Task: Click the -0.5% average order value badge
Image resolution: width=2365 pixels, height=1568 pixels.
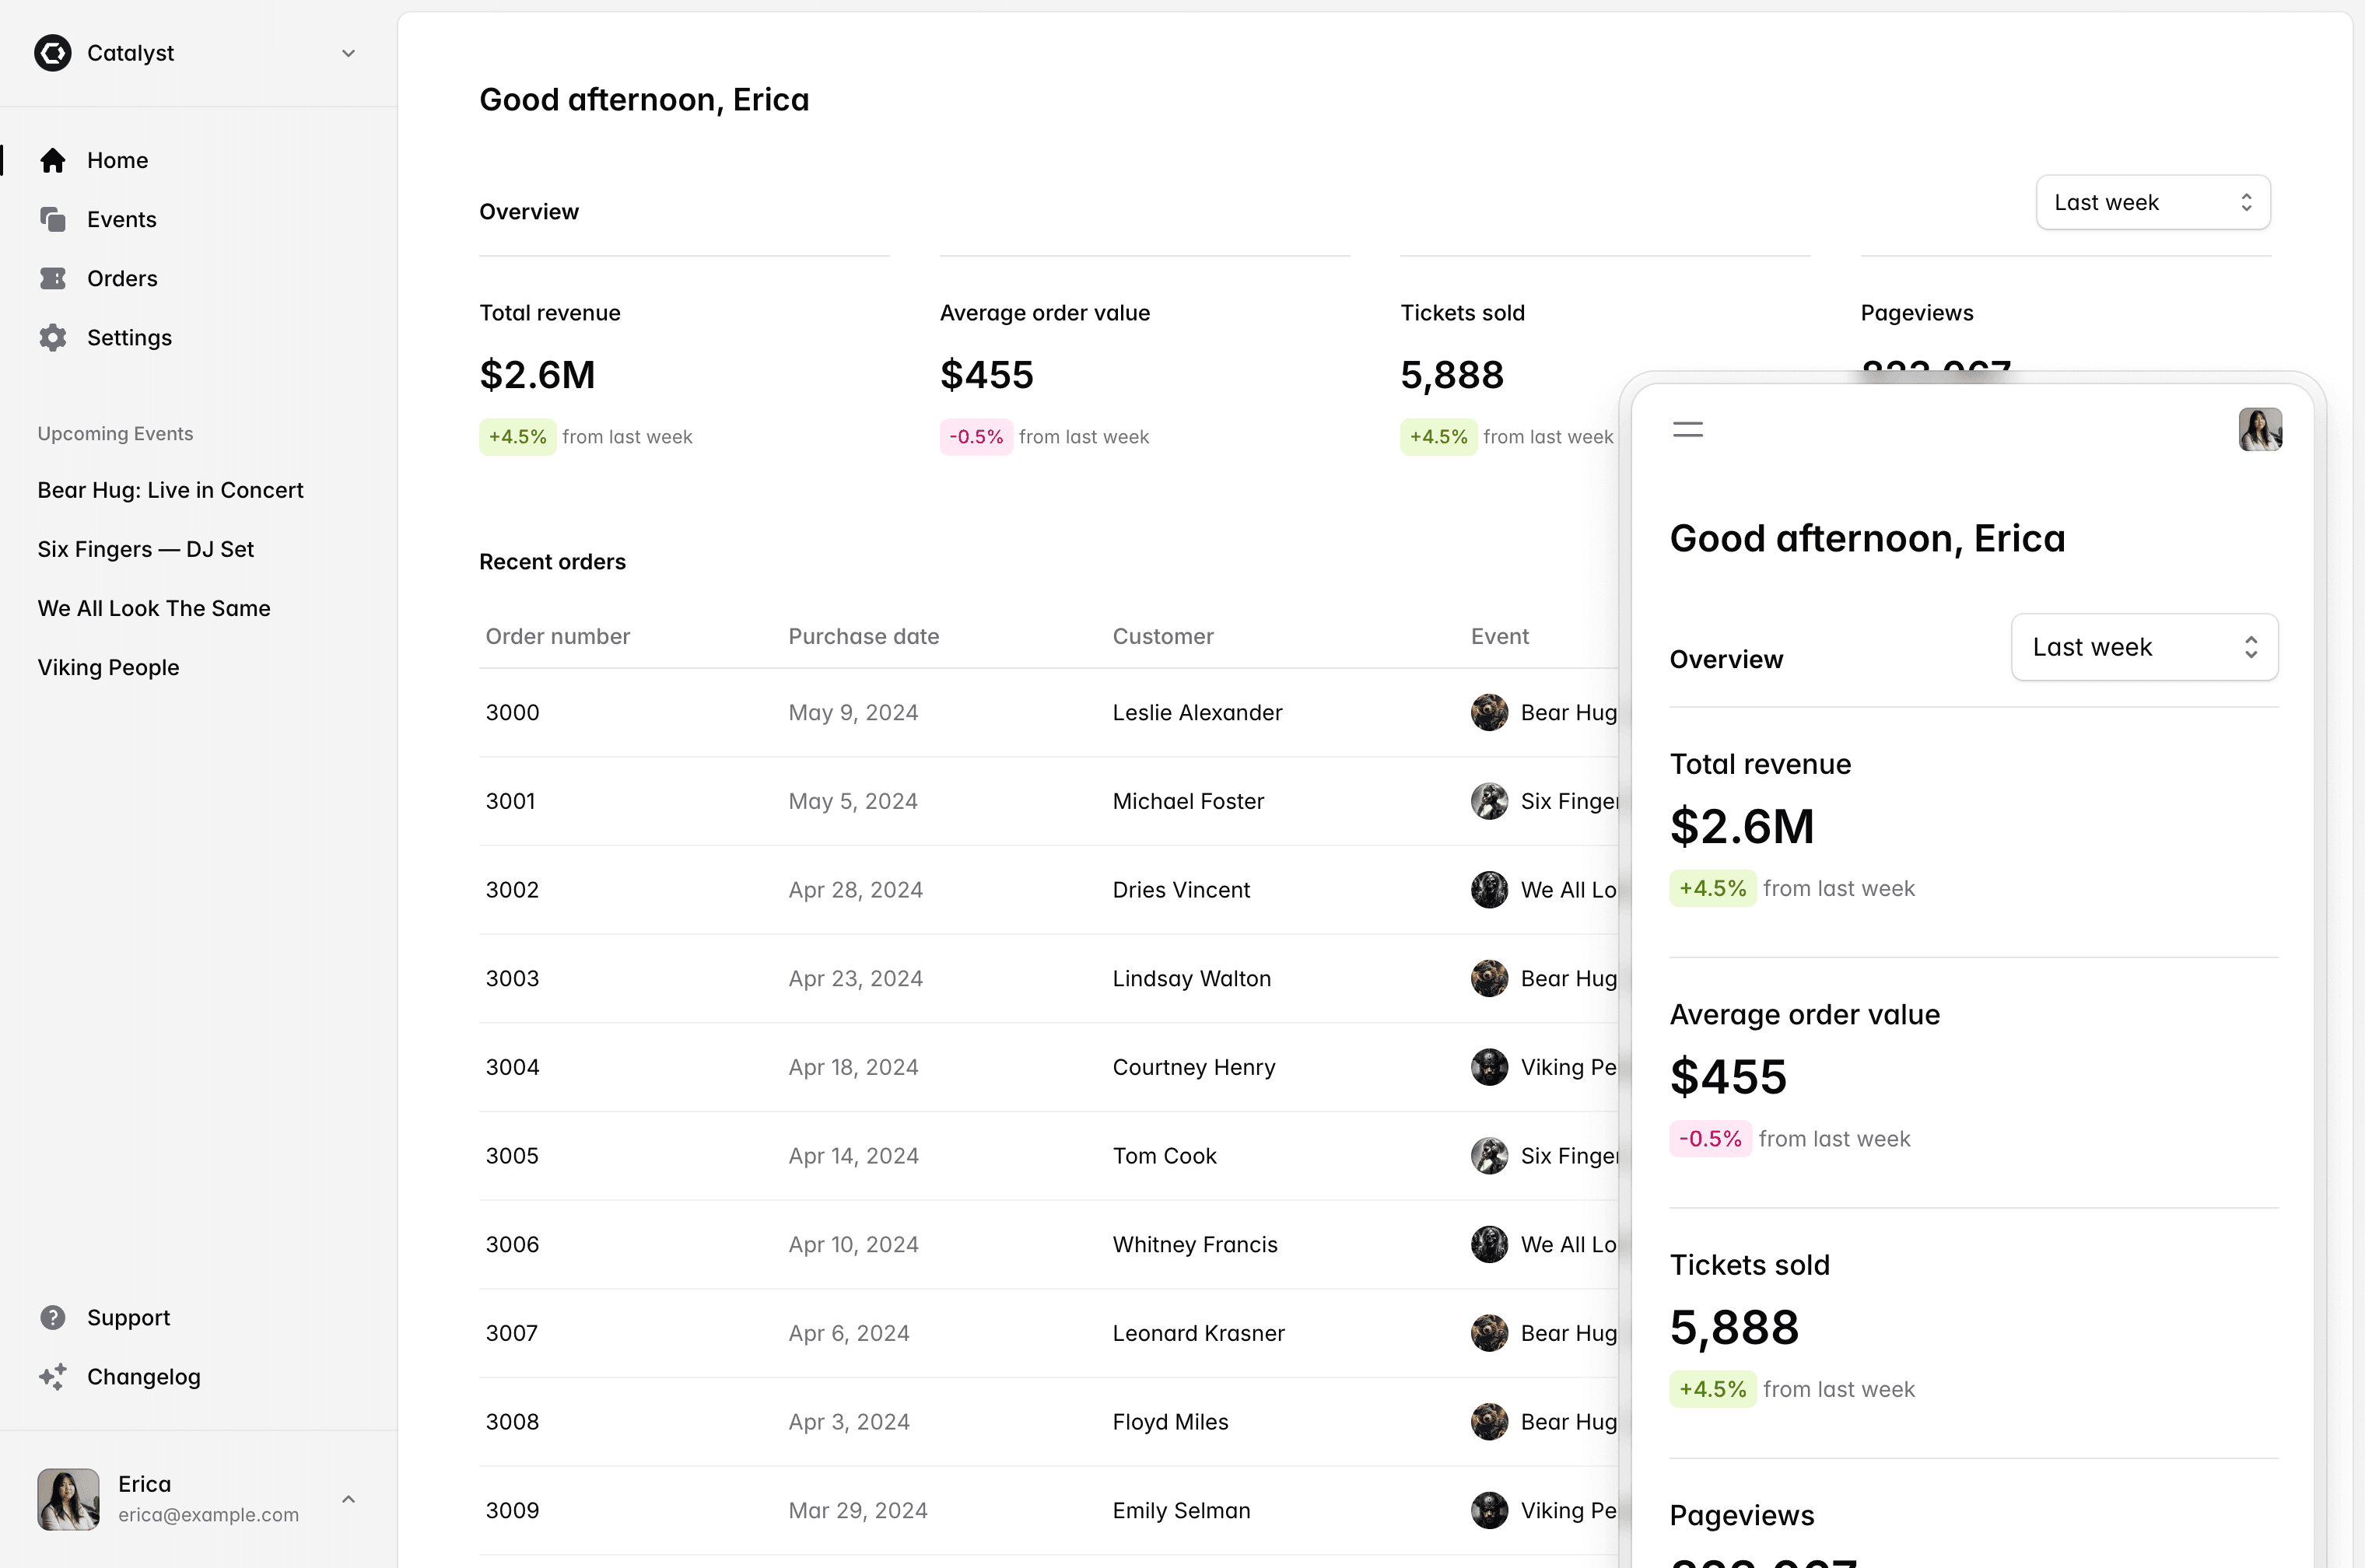Action: click(x=976, y=436)
